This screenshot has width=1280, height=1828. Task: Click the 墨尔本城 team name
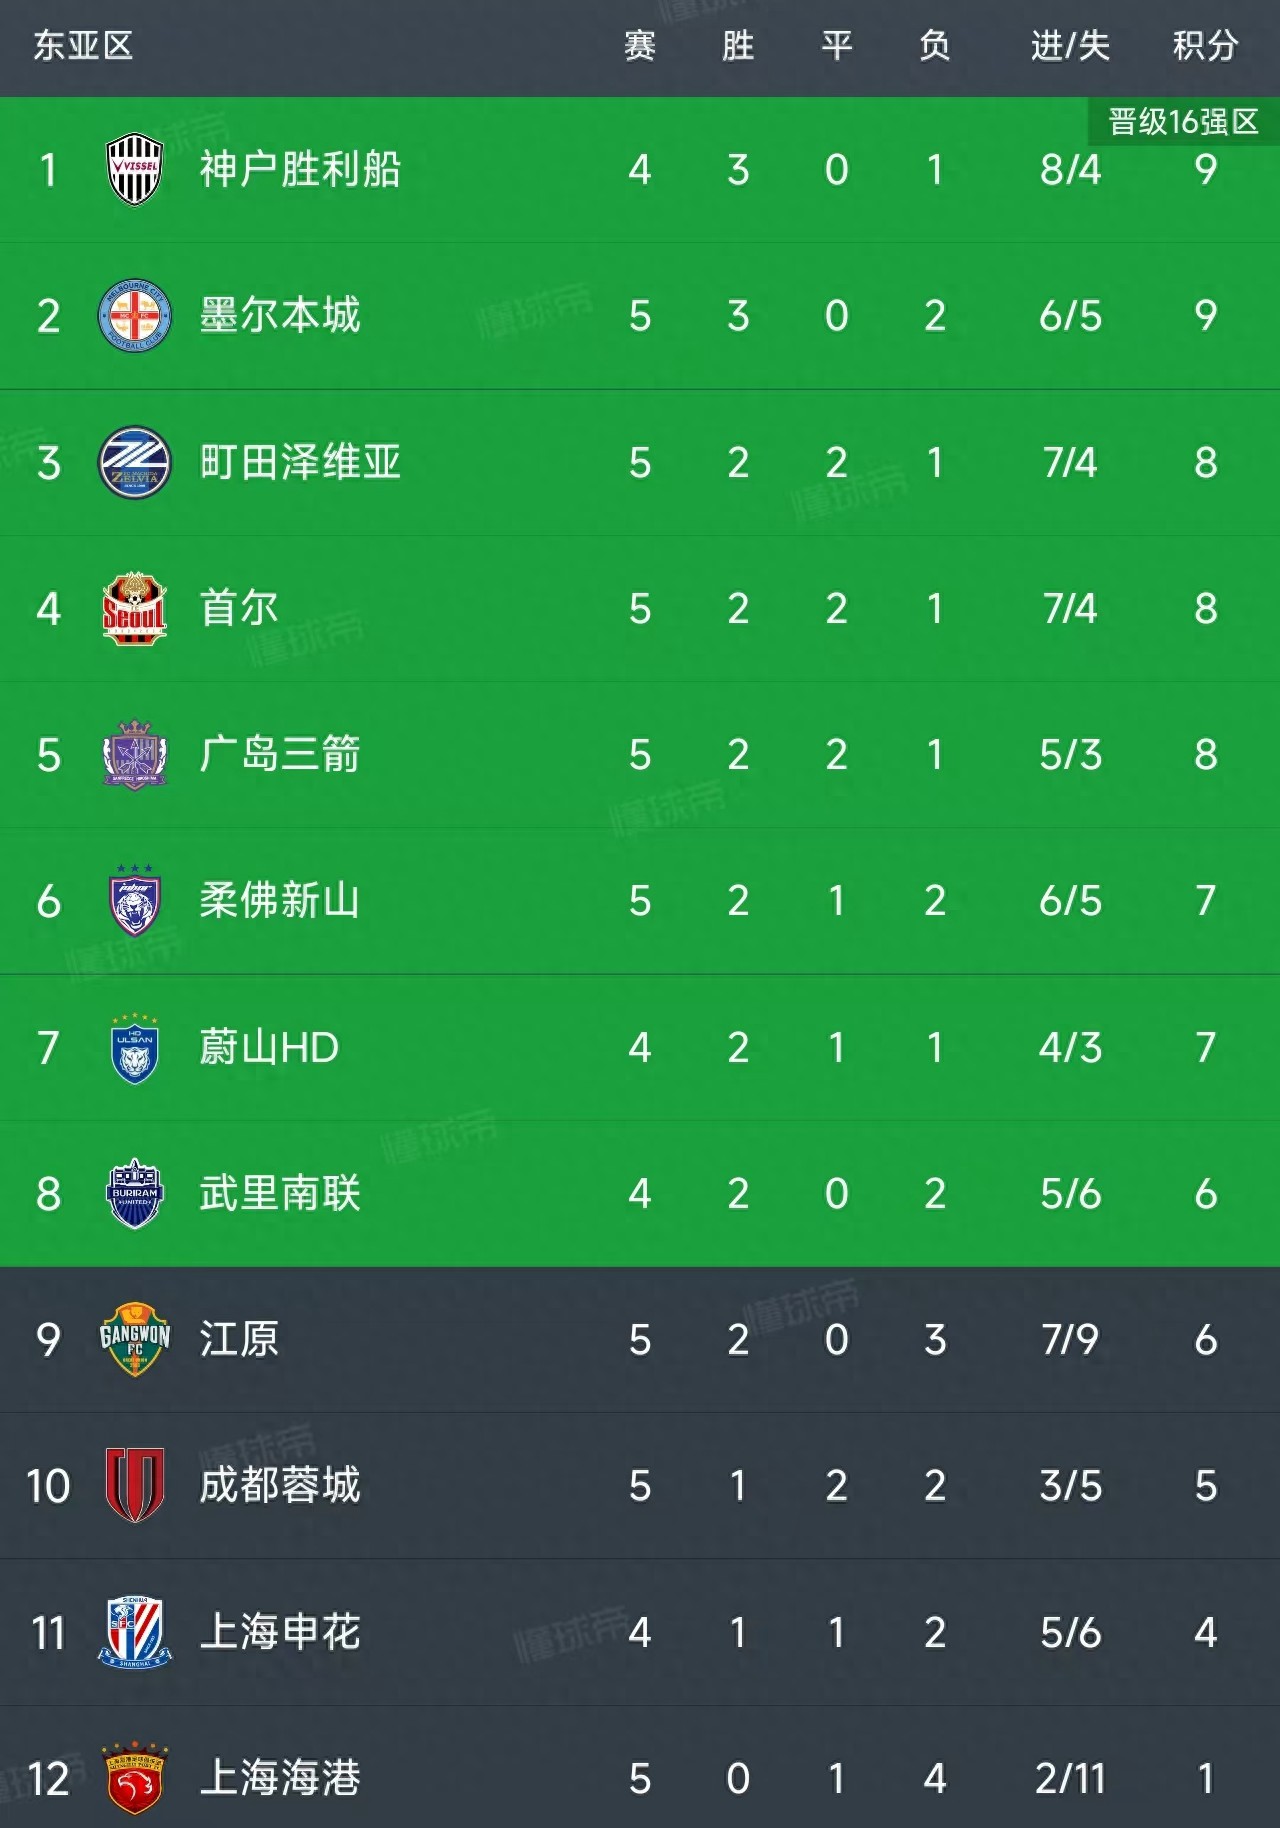click(280, 316)
